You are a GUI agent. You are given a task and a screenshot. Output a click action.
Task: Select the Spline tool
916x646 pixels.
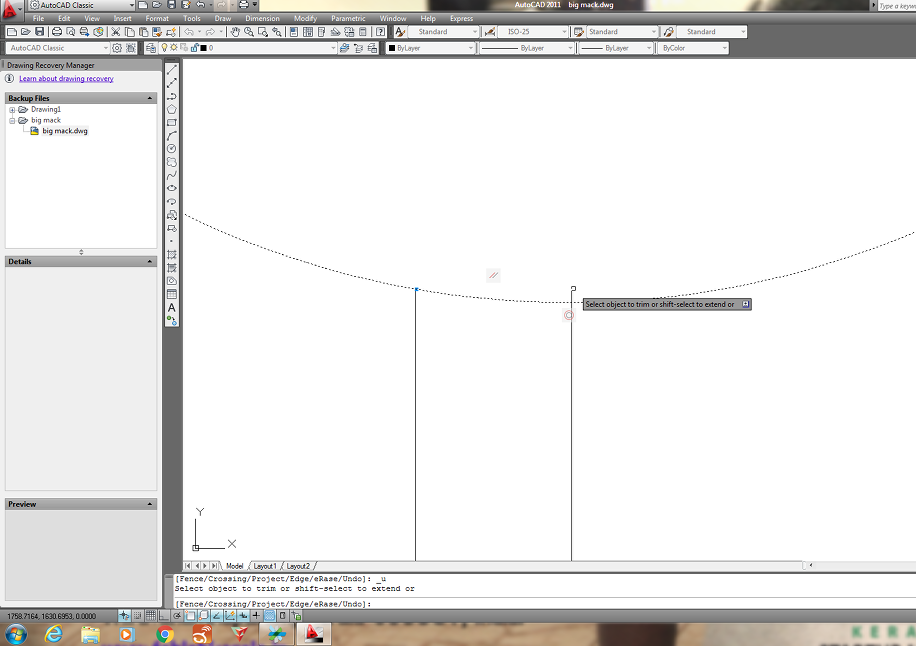(172, 175)
